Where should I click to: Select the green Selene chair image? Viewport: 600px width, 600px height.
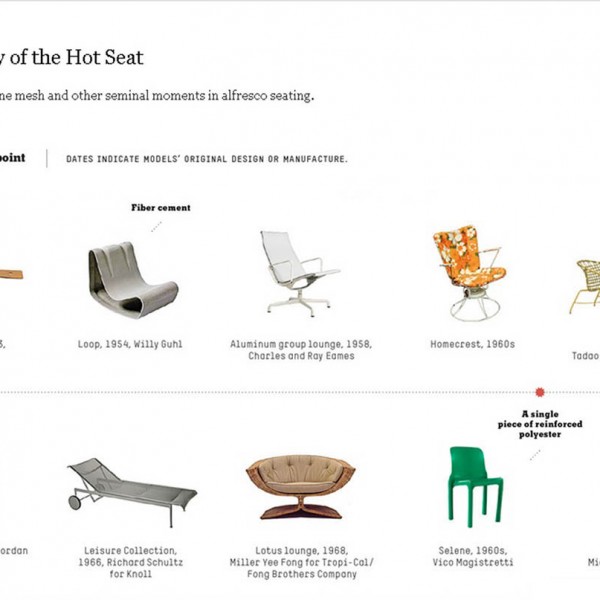[x=474, y=485]
